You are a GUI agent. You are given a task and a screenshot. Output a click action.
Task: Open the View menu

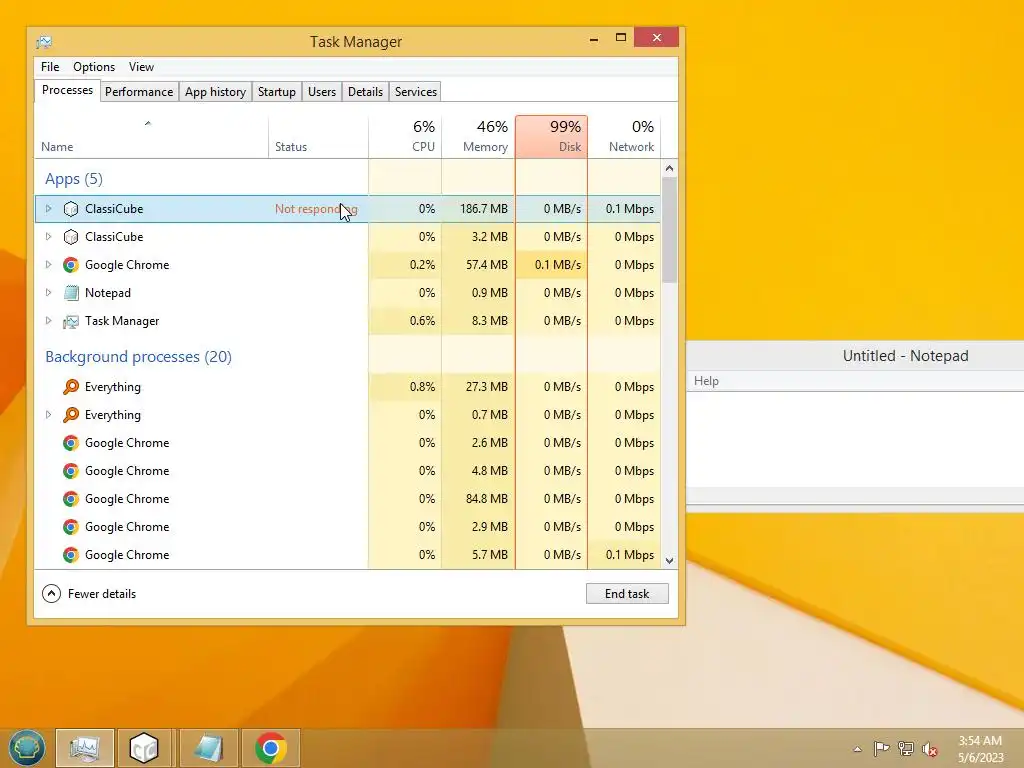[x=141, y=67]
